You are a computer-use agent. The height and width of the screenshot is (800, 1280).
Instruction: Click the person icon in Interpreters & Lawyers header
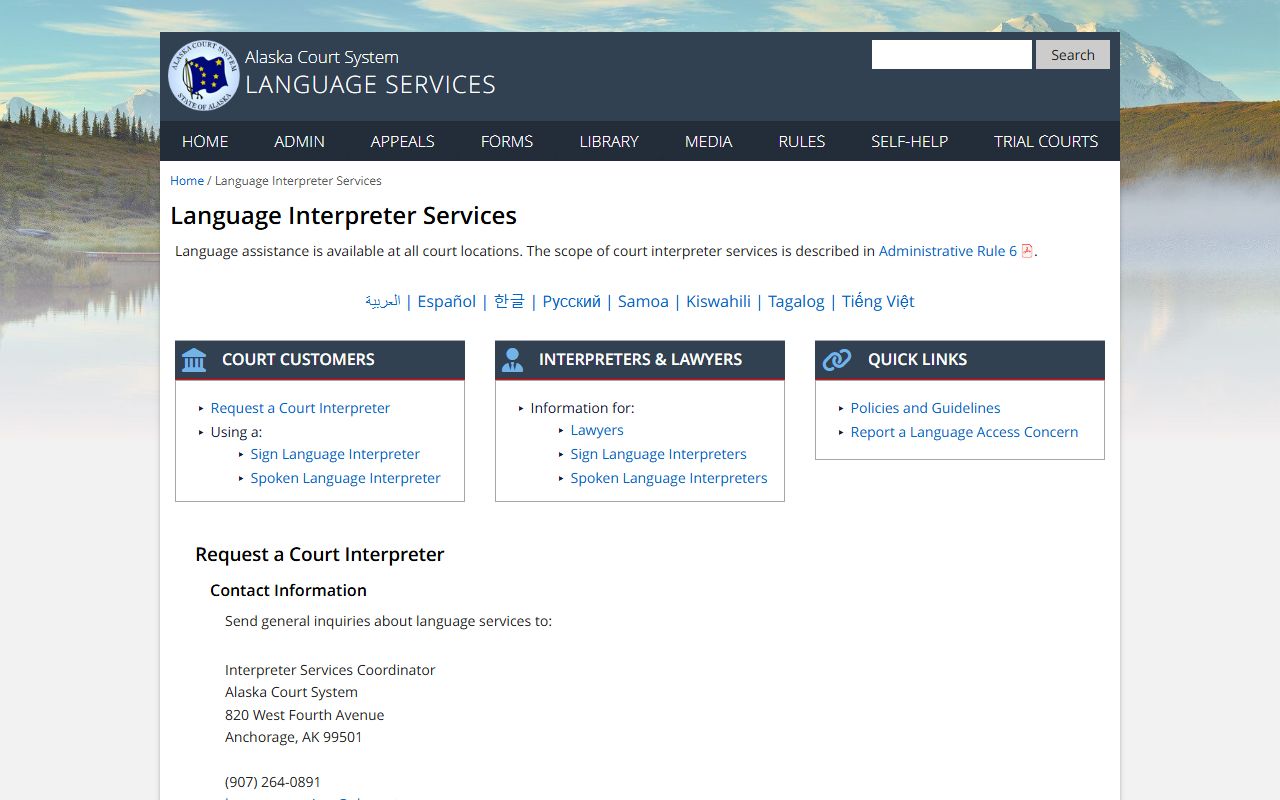[512, 360]
